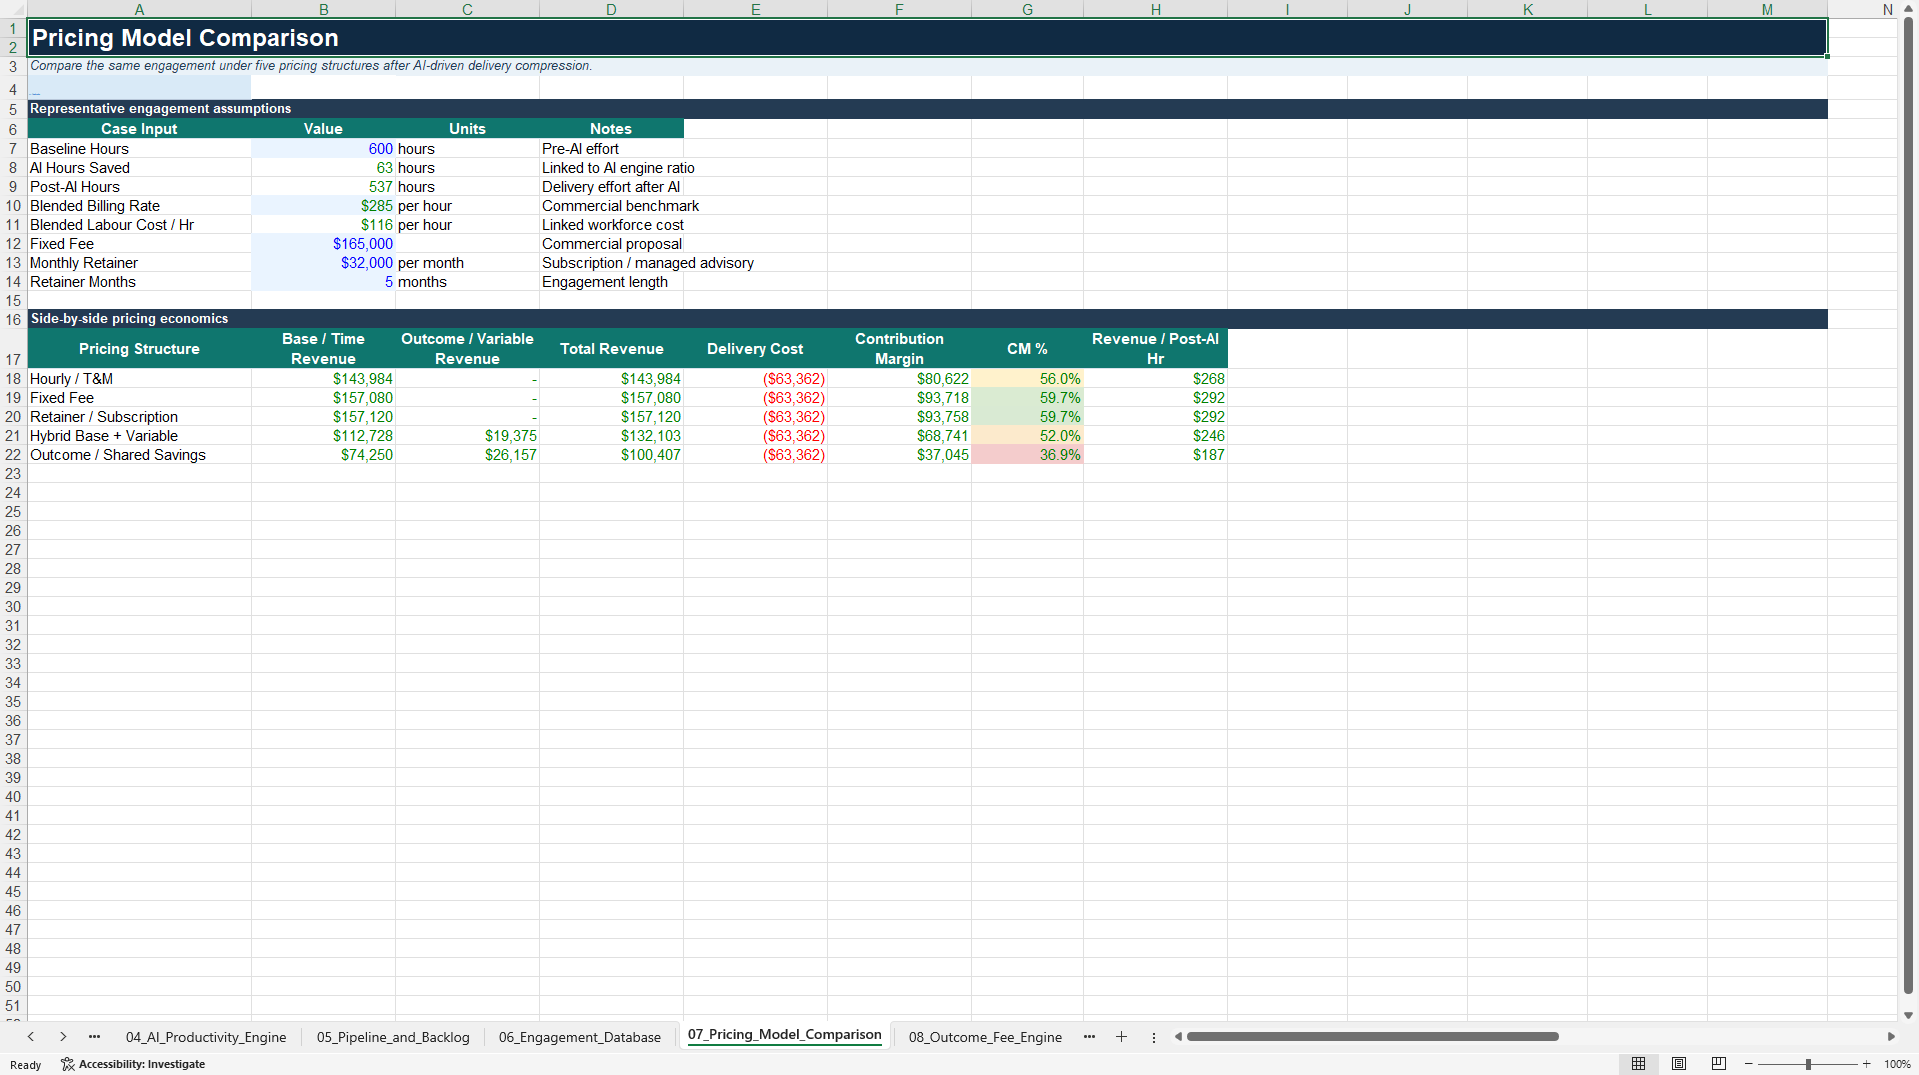The width and height of the screenshot is (1919, 1075).
Task: Select the Delivery Cost header cell
Action: pyautogui.click(x=755, y=349)
